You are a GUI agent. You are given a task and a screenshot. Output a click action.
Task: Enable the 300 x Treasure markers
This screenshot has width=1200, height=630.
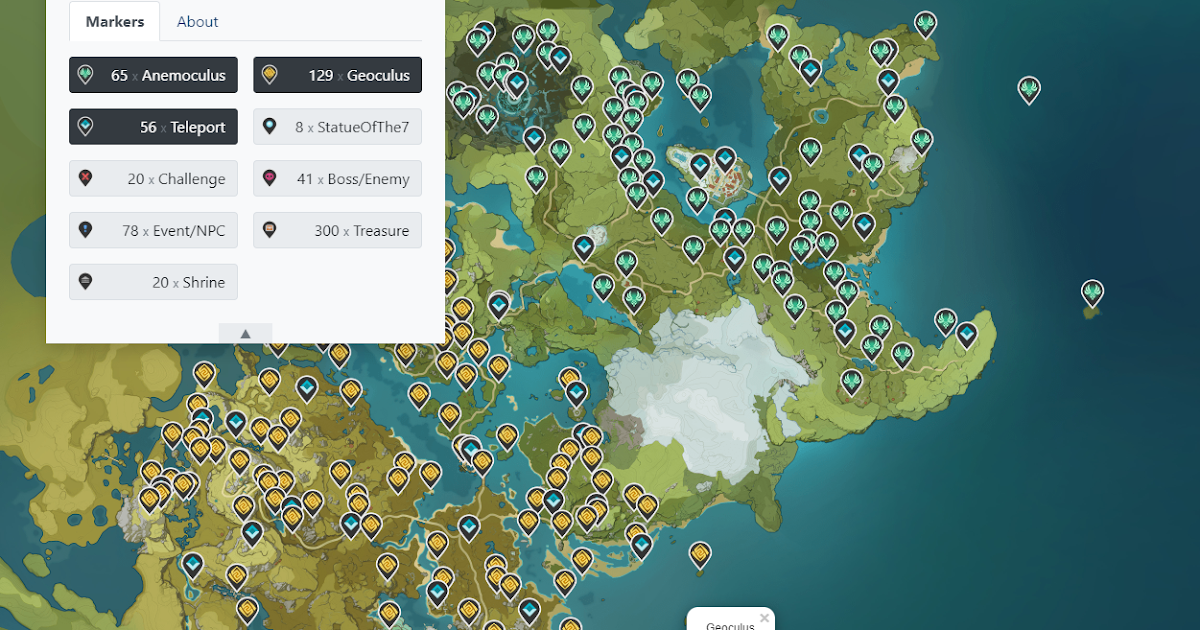point(337,231)
